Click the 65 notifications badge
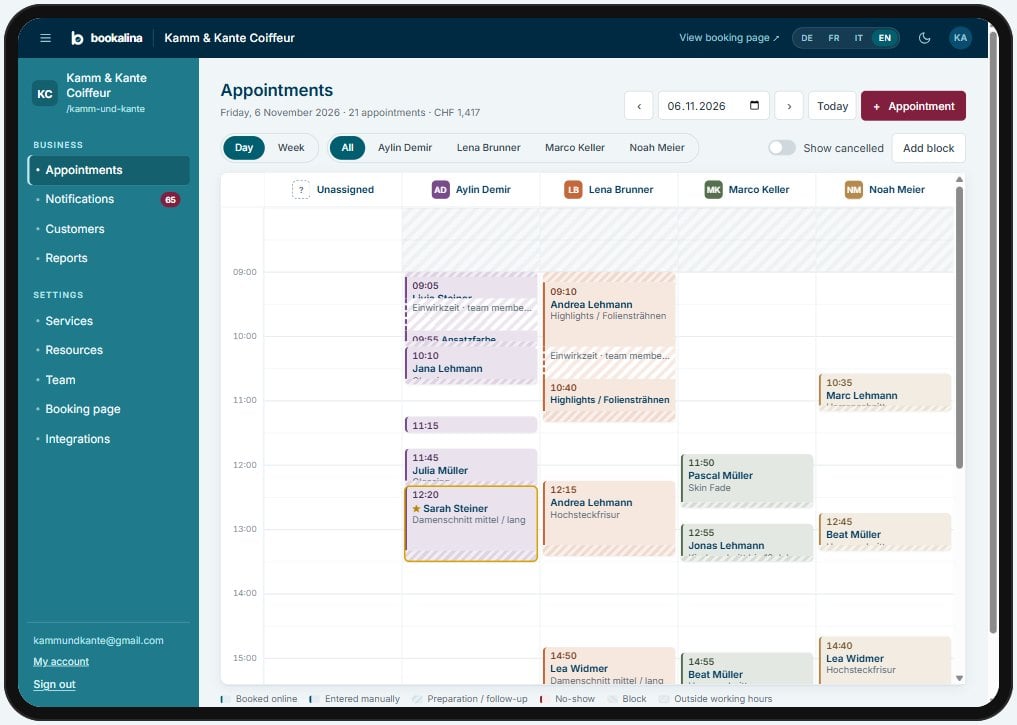The height and width of the screenshot is (725, 1017). click(170, 200)
